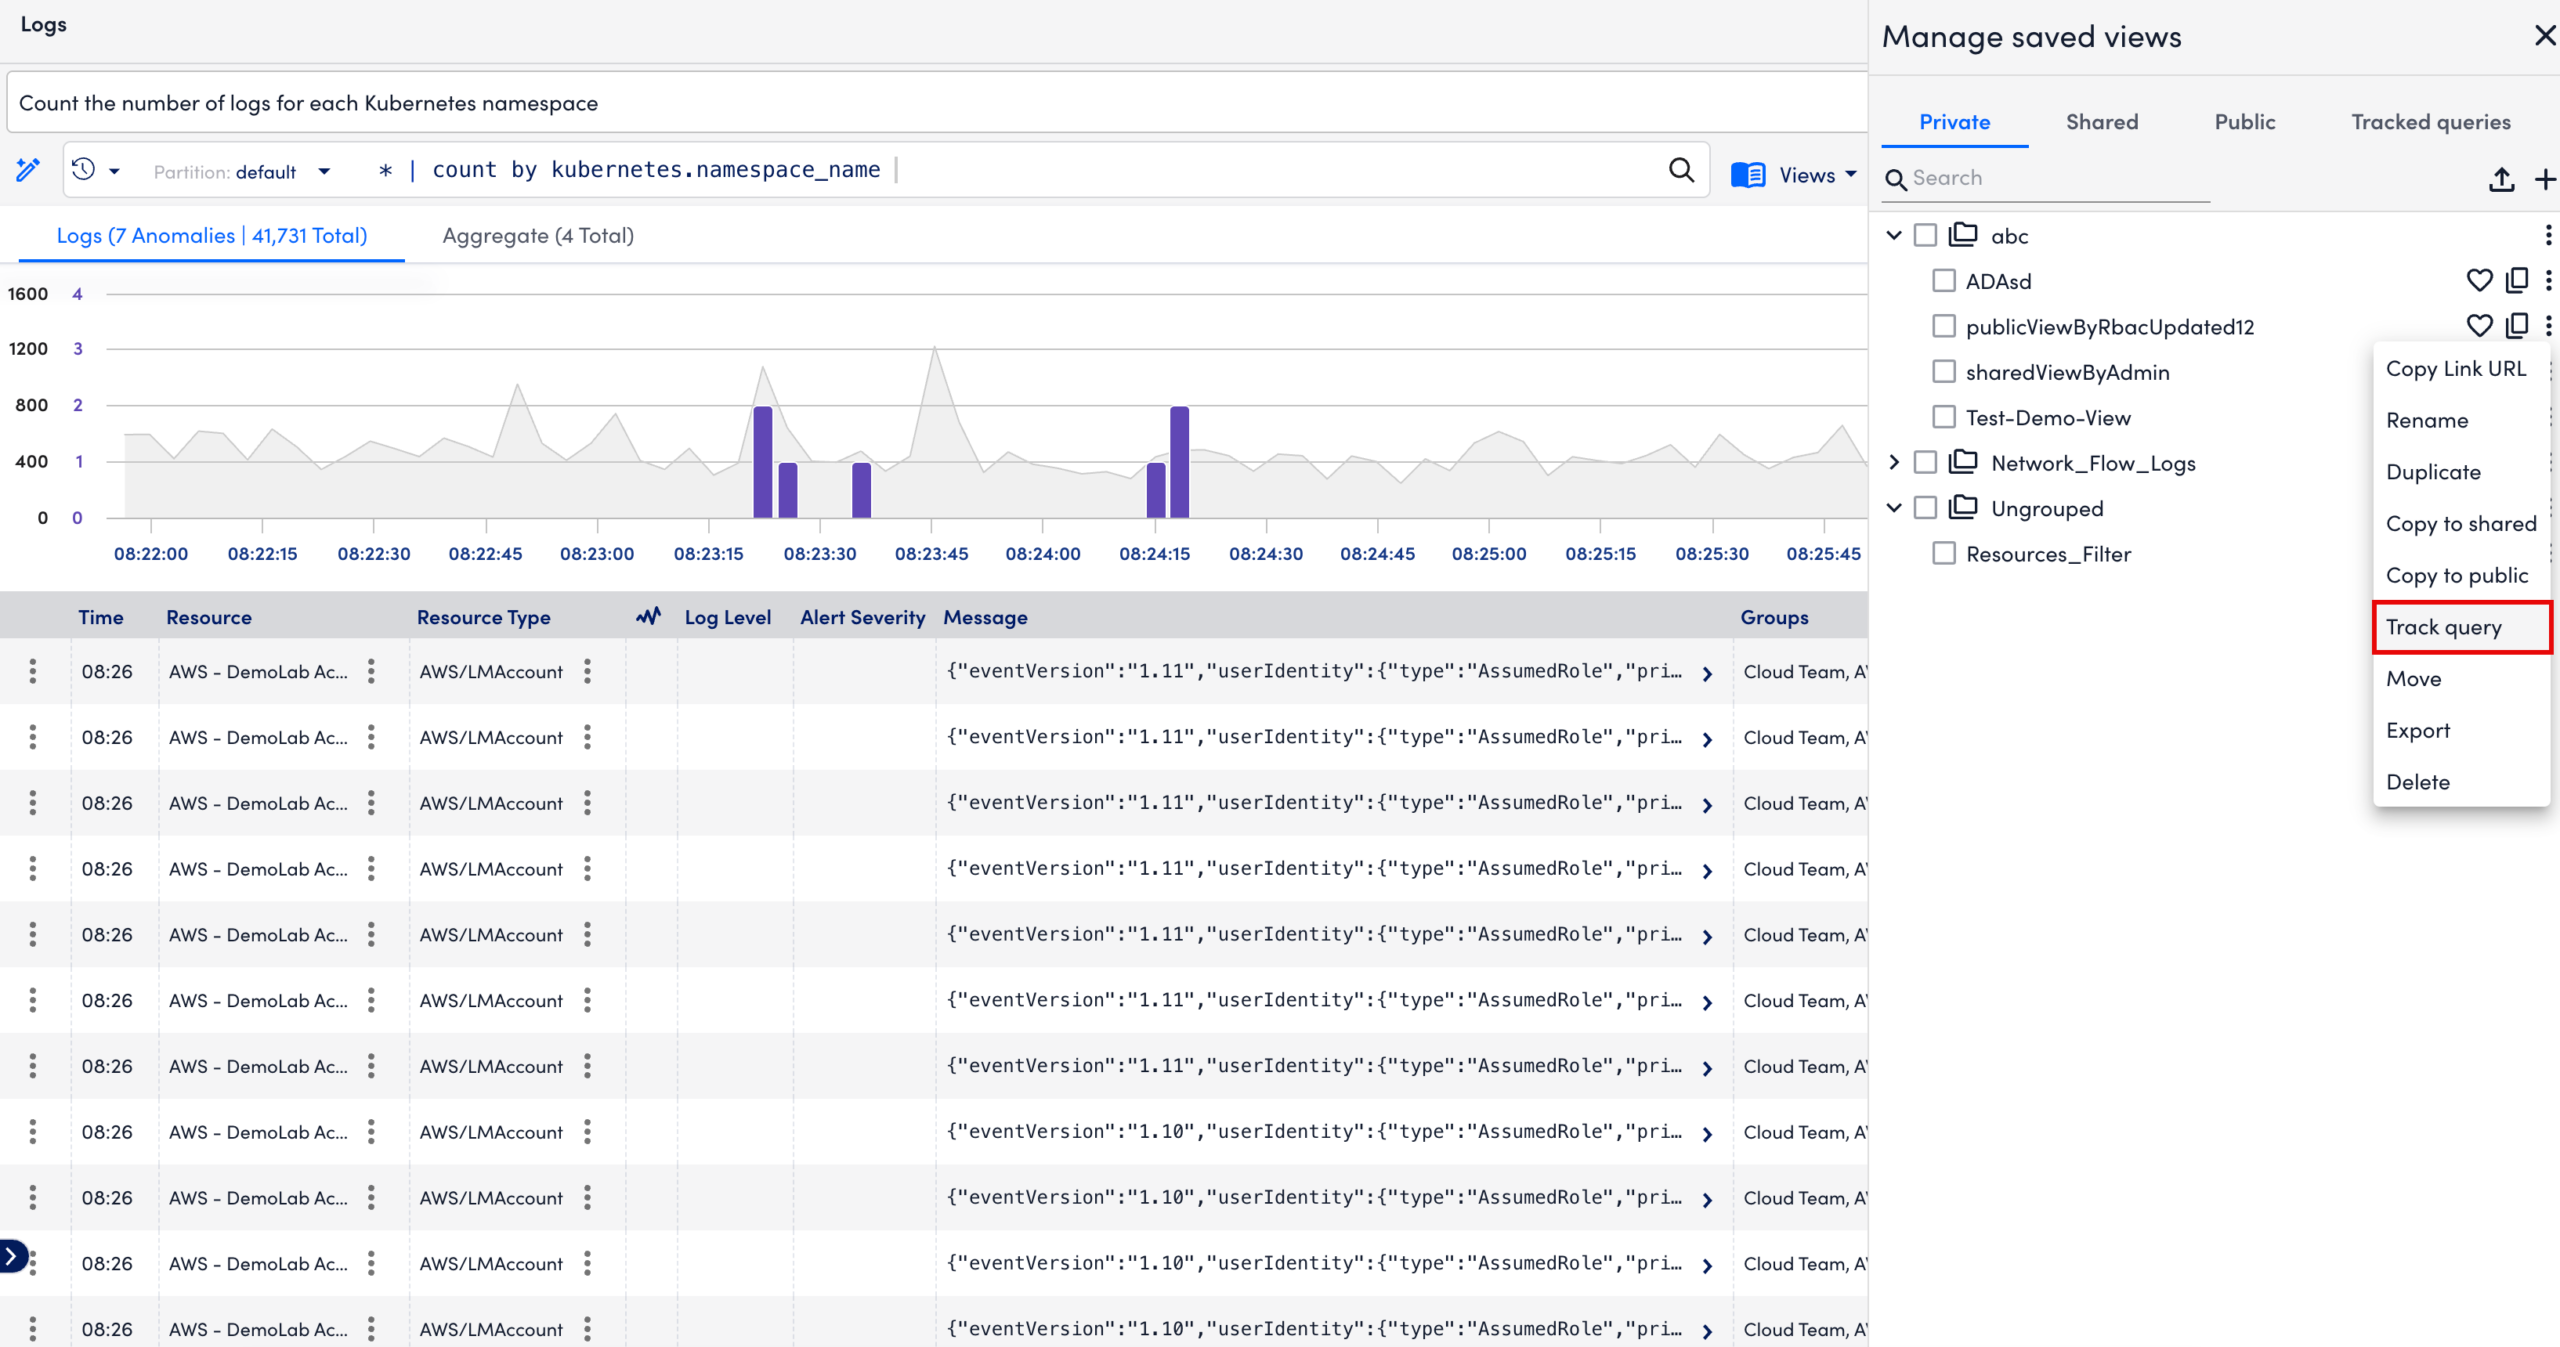Screen dimensions: 2560x1347
Task: Click the expand side panel arrow at bottom left
Action: [11, 1255]
